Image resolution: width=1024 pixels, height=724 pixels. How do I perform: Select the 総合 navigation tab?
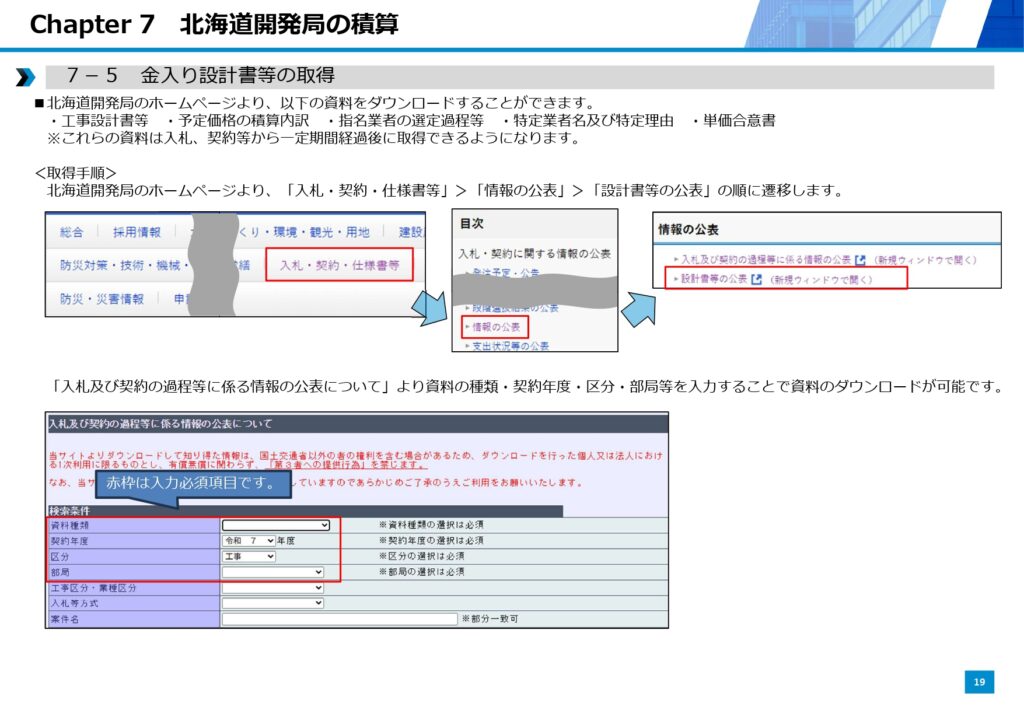[71, 232]
